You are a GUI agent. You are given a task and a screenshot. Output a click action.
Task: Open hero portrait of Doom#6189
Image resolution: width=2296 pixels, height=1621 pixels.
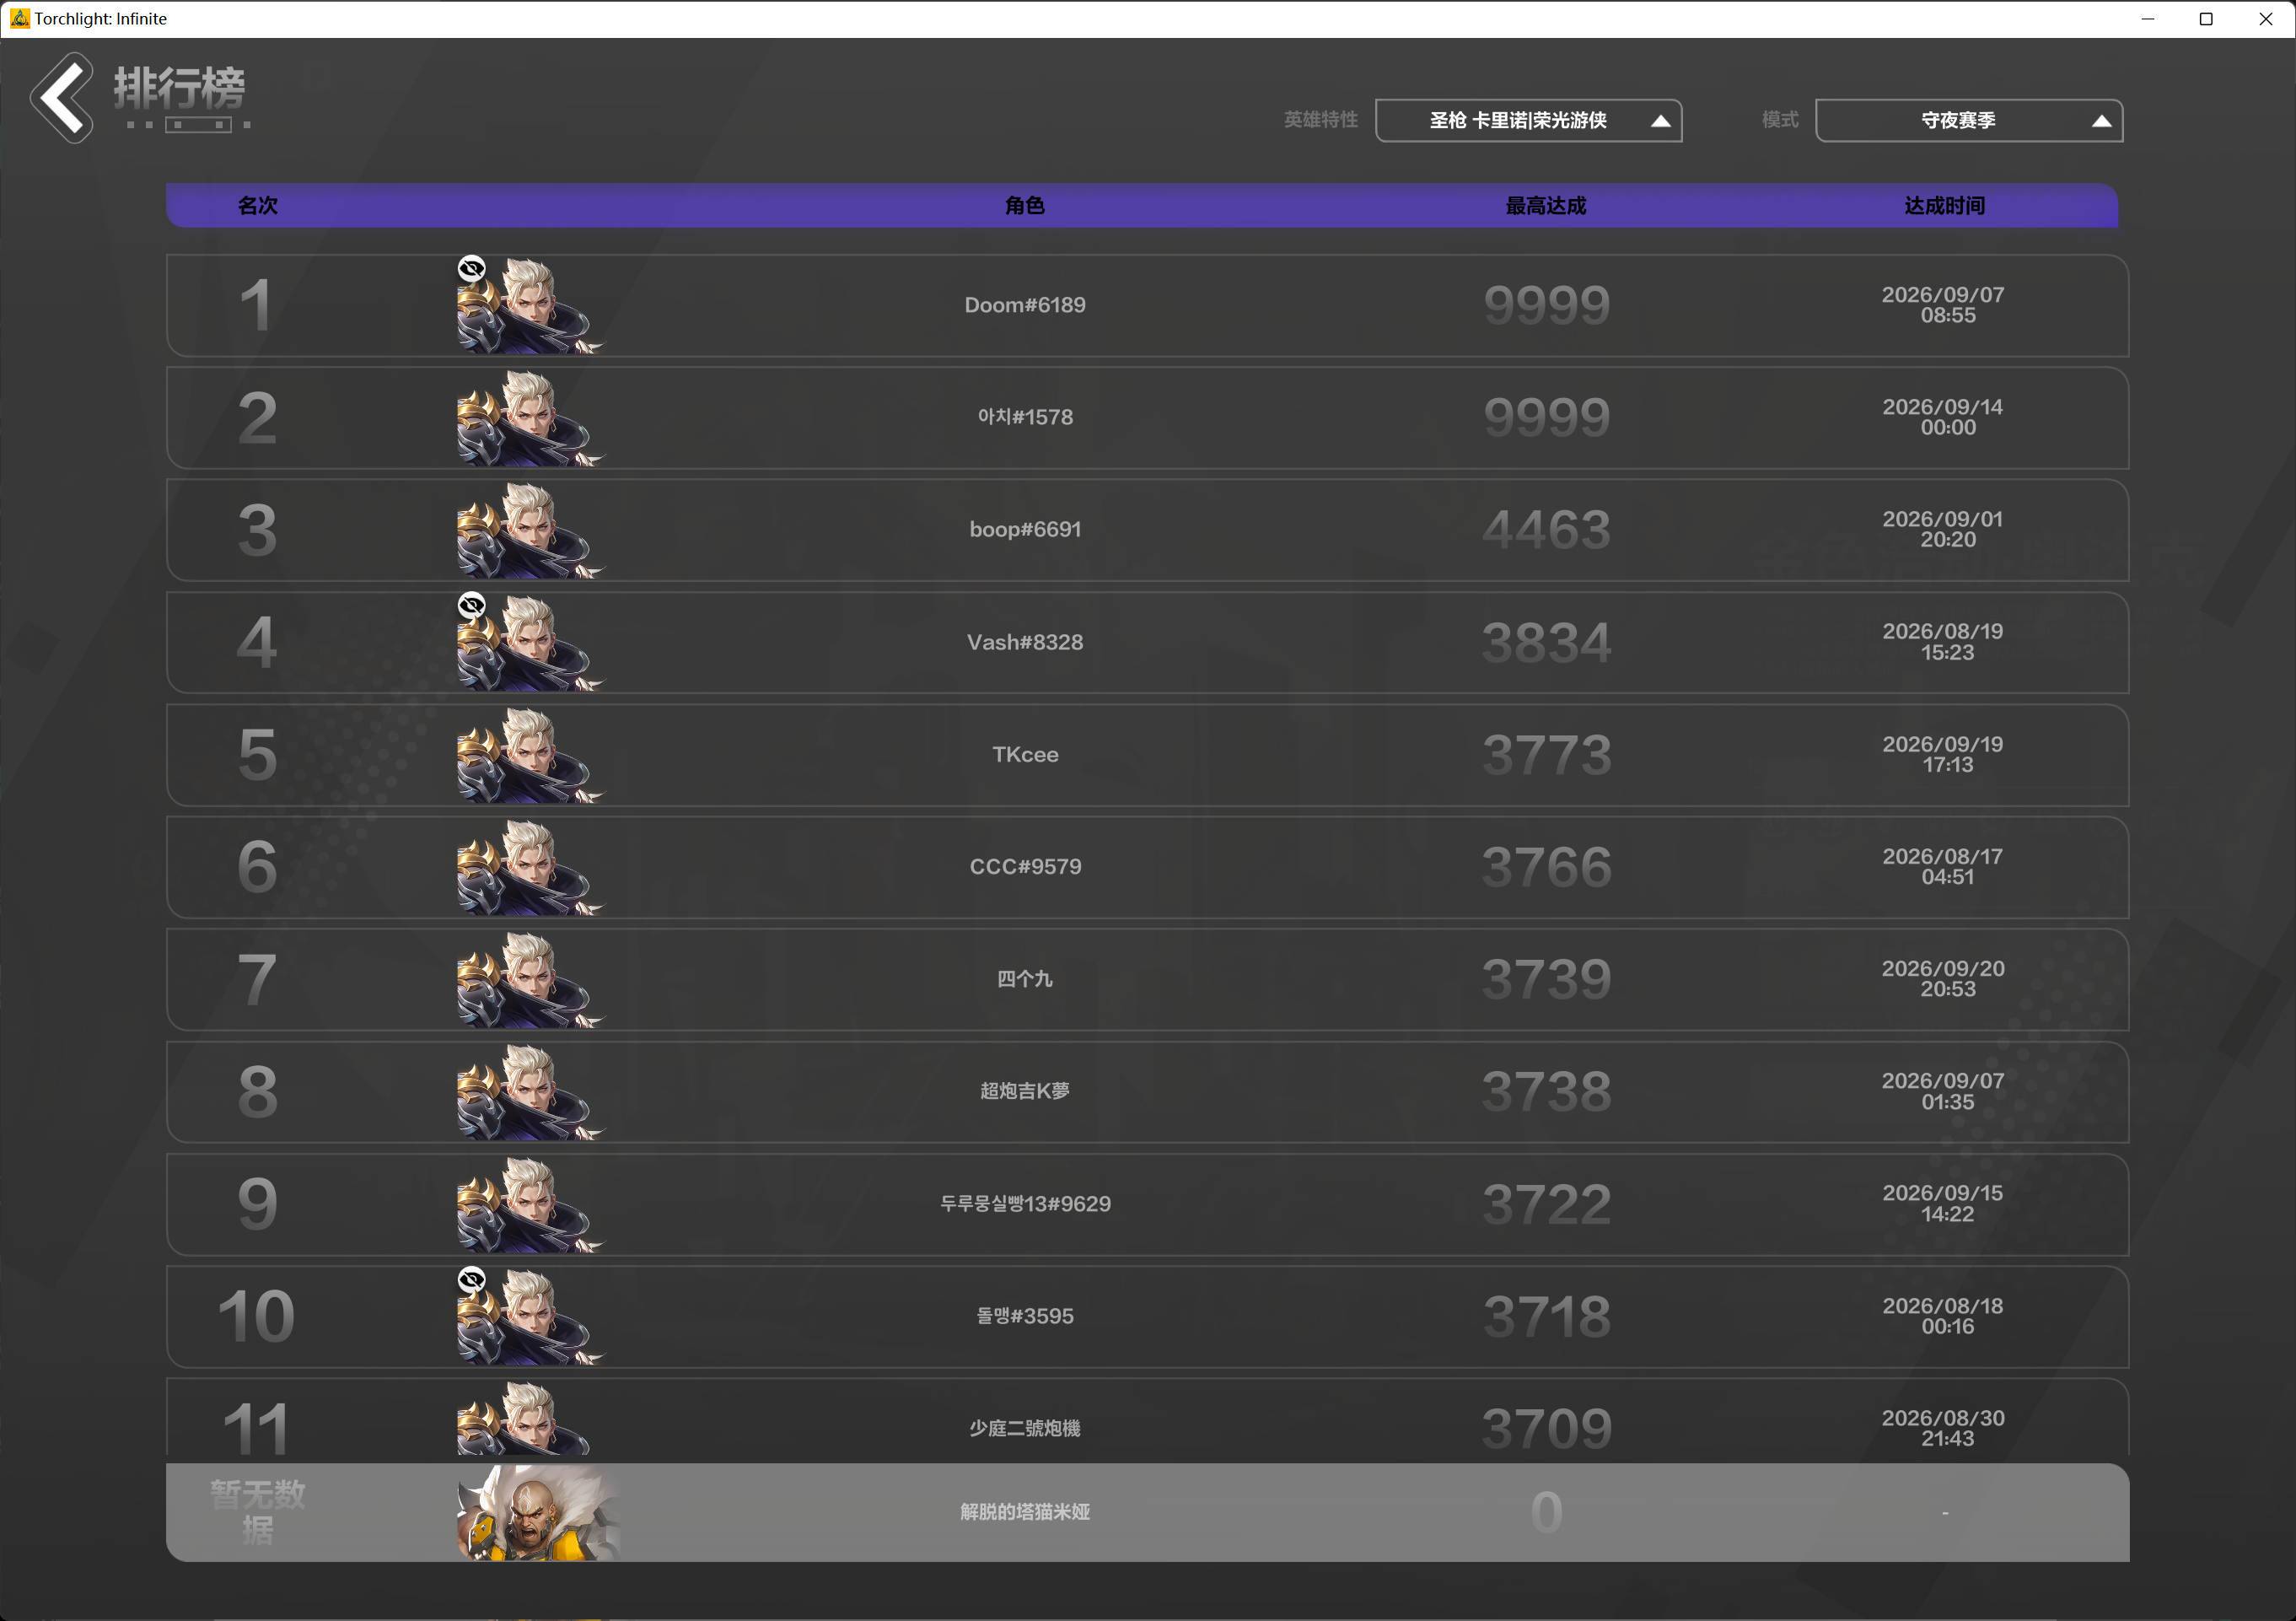pyautogui.click(x=531, y=306)
